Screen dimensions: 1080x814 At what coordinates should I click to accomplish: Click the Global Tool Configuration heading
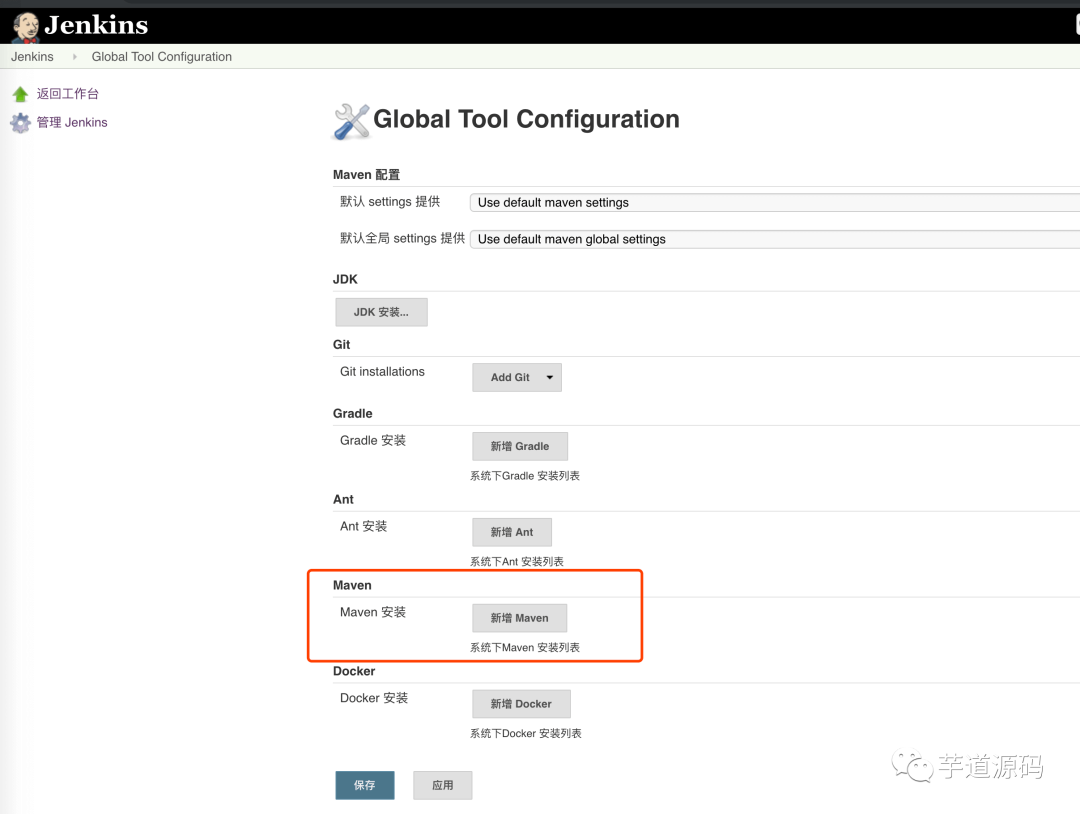[x=526, y=119]
